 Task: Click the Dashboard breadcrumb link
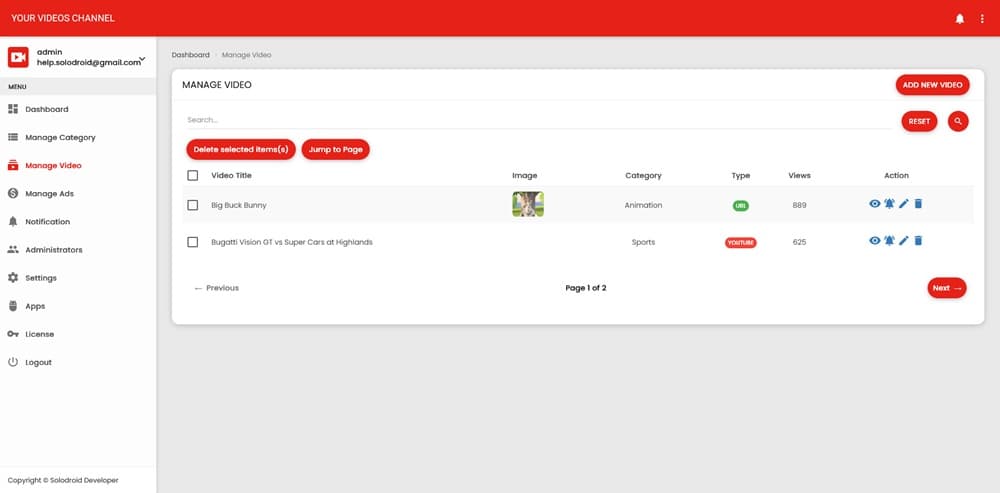(190, 55)
